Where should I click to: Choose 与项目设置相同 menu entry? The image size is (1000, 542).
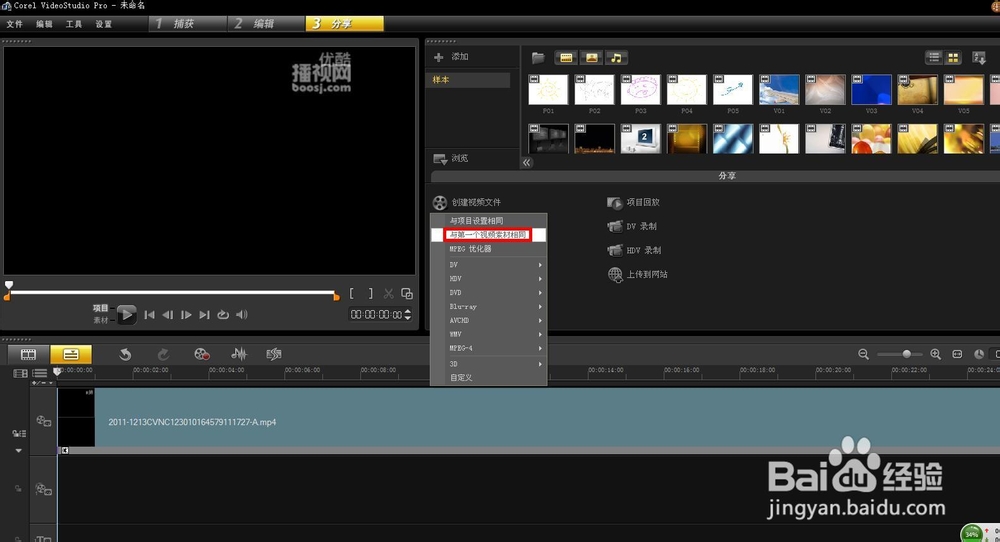(489, 221)
